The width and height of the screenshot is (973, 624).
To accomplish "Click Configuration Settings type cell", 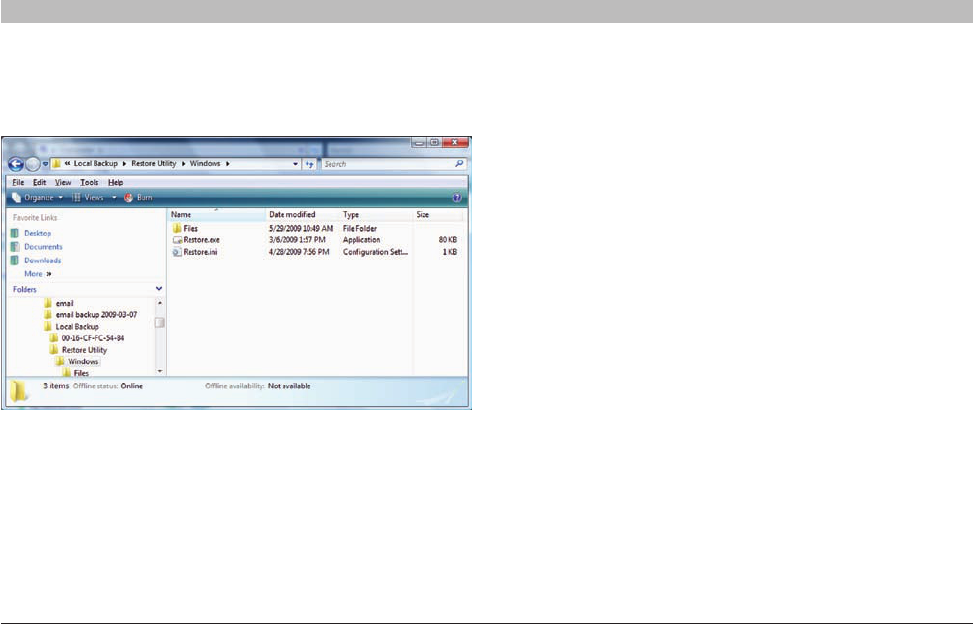I will 375,252.
